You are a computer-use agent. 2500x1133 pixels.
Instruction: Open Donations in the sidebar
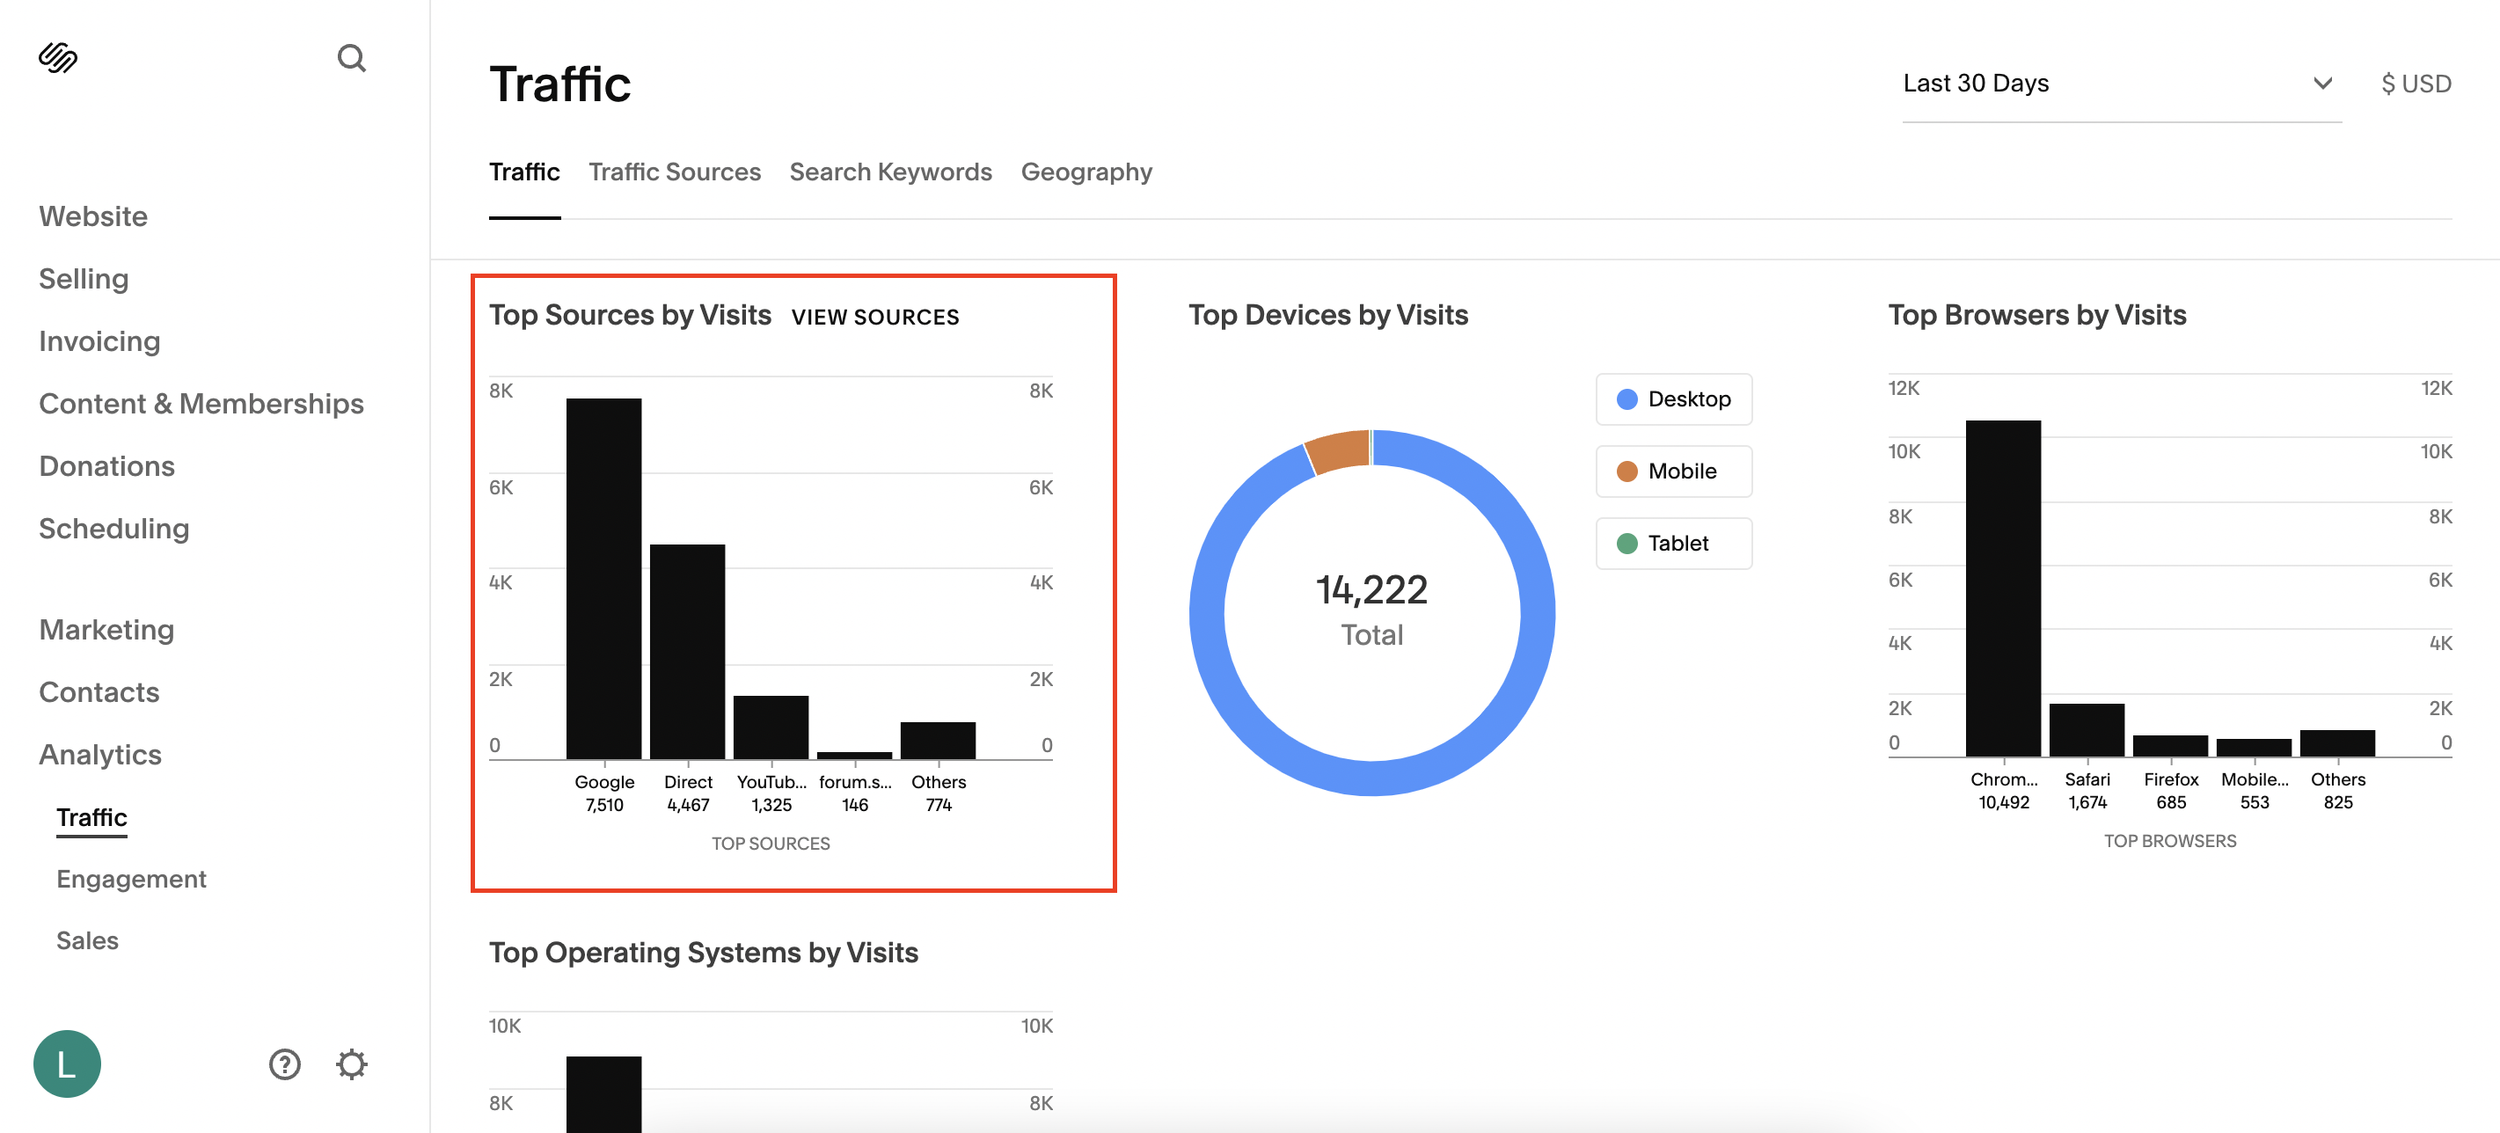[107, 466]
